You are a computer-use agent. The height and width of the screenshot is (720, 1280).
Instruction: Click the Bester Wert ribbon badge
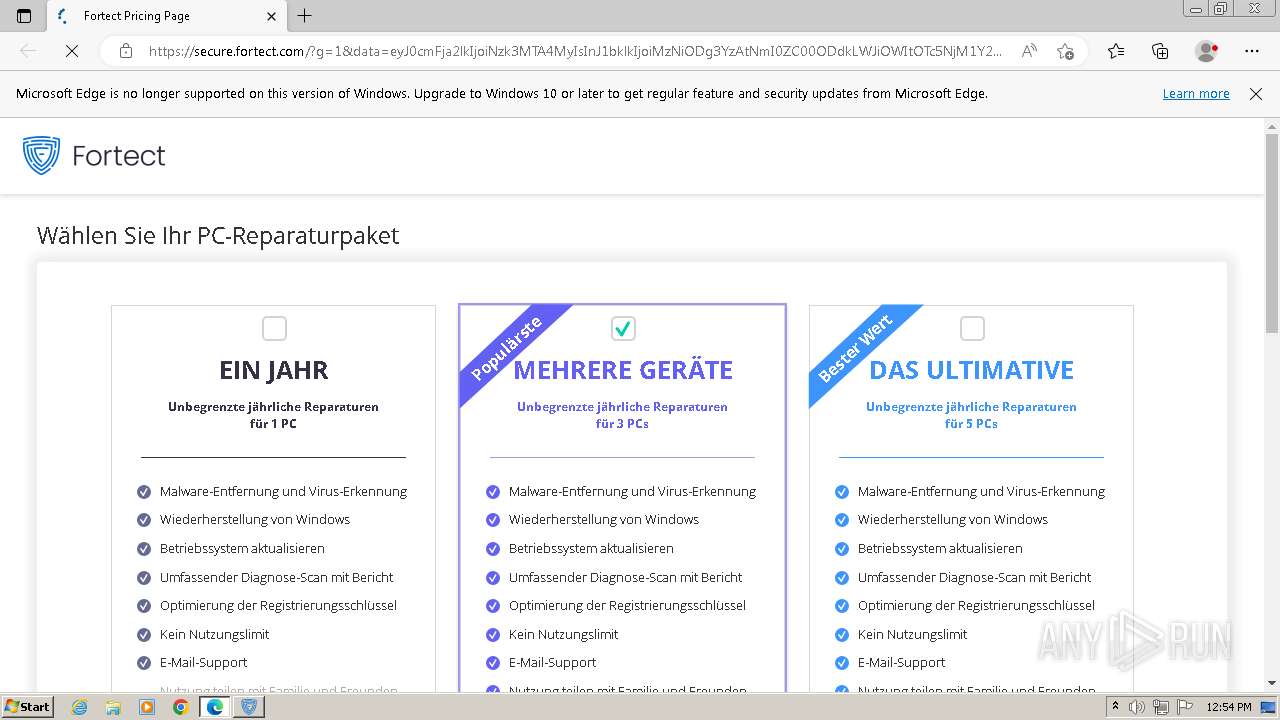[x=855, y=349]
